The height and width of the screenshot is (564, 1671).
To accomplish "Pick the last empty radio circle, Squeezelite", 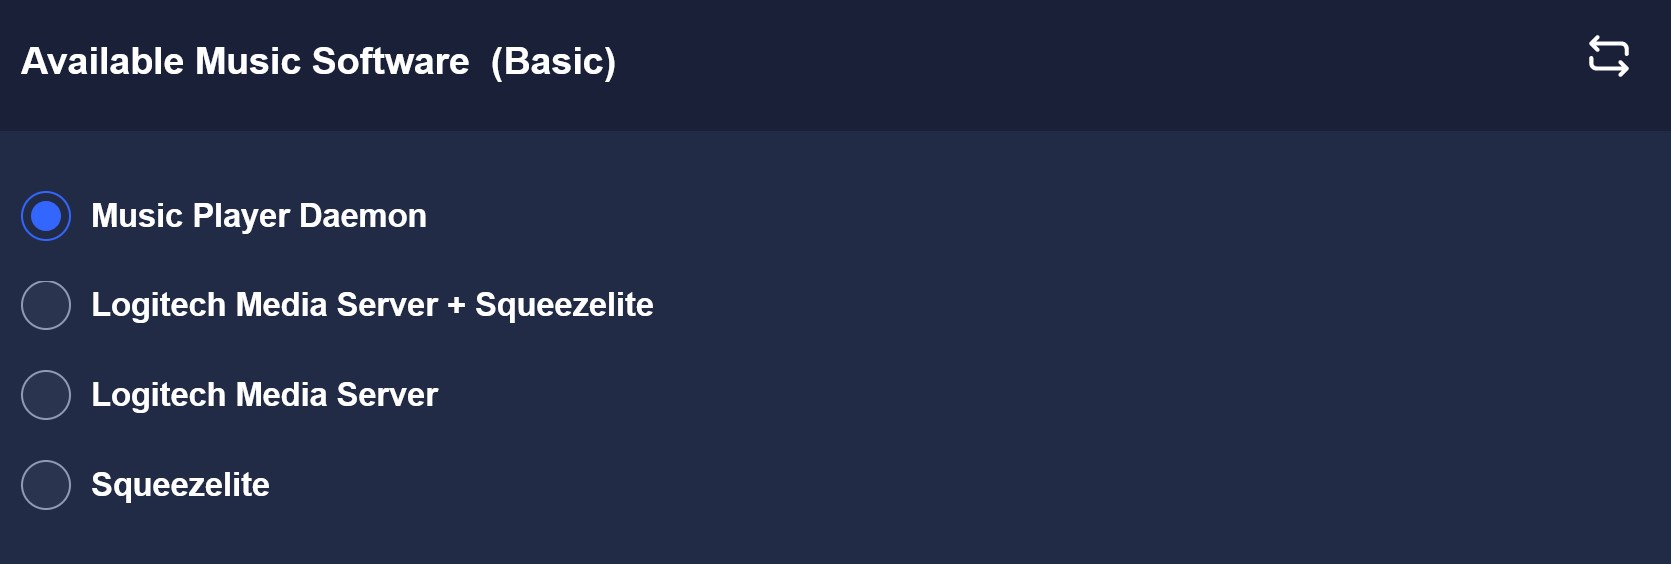I will pos(46,485).
